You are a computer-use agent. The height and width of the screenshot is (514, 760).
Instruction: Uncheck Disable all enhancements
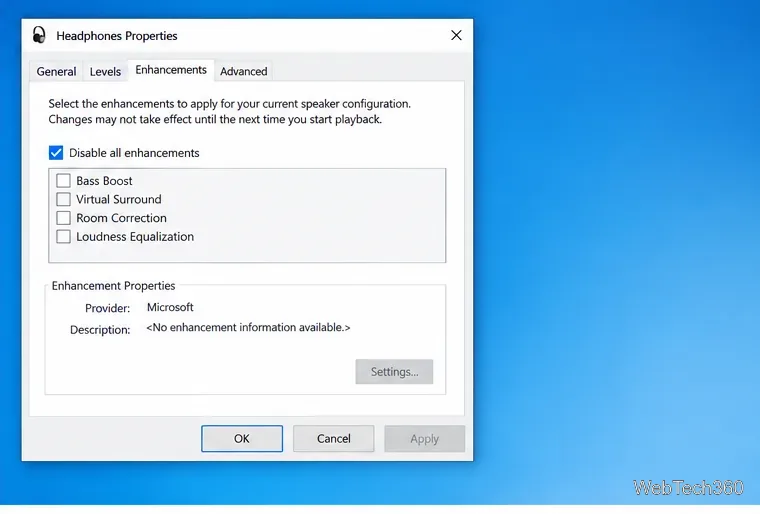tap(56, 153)
